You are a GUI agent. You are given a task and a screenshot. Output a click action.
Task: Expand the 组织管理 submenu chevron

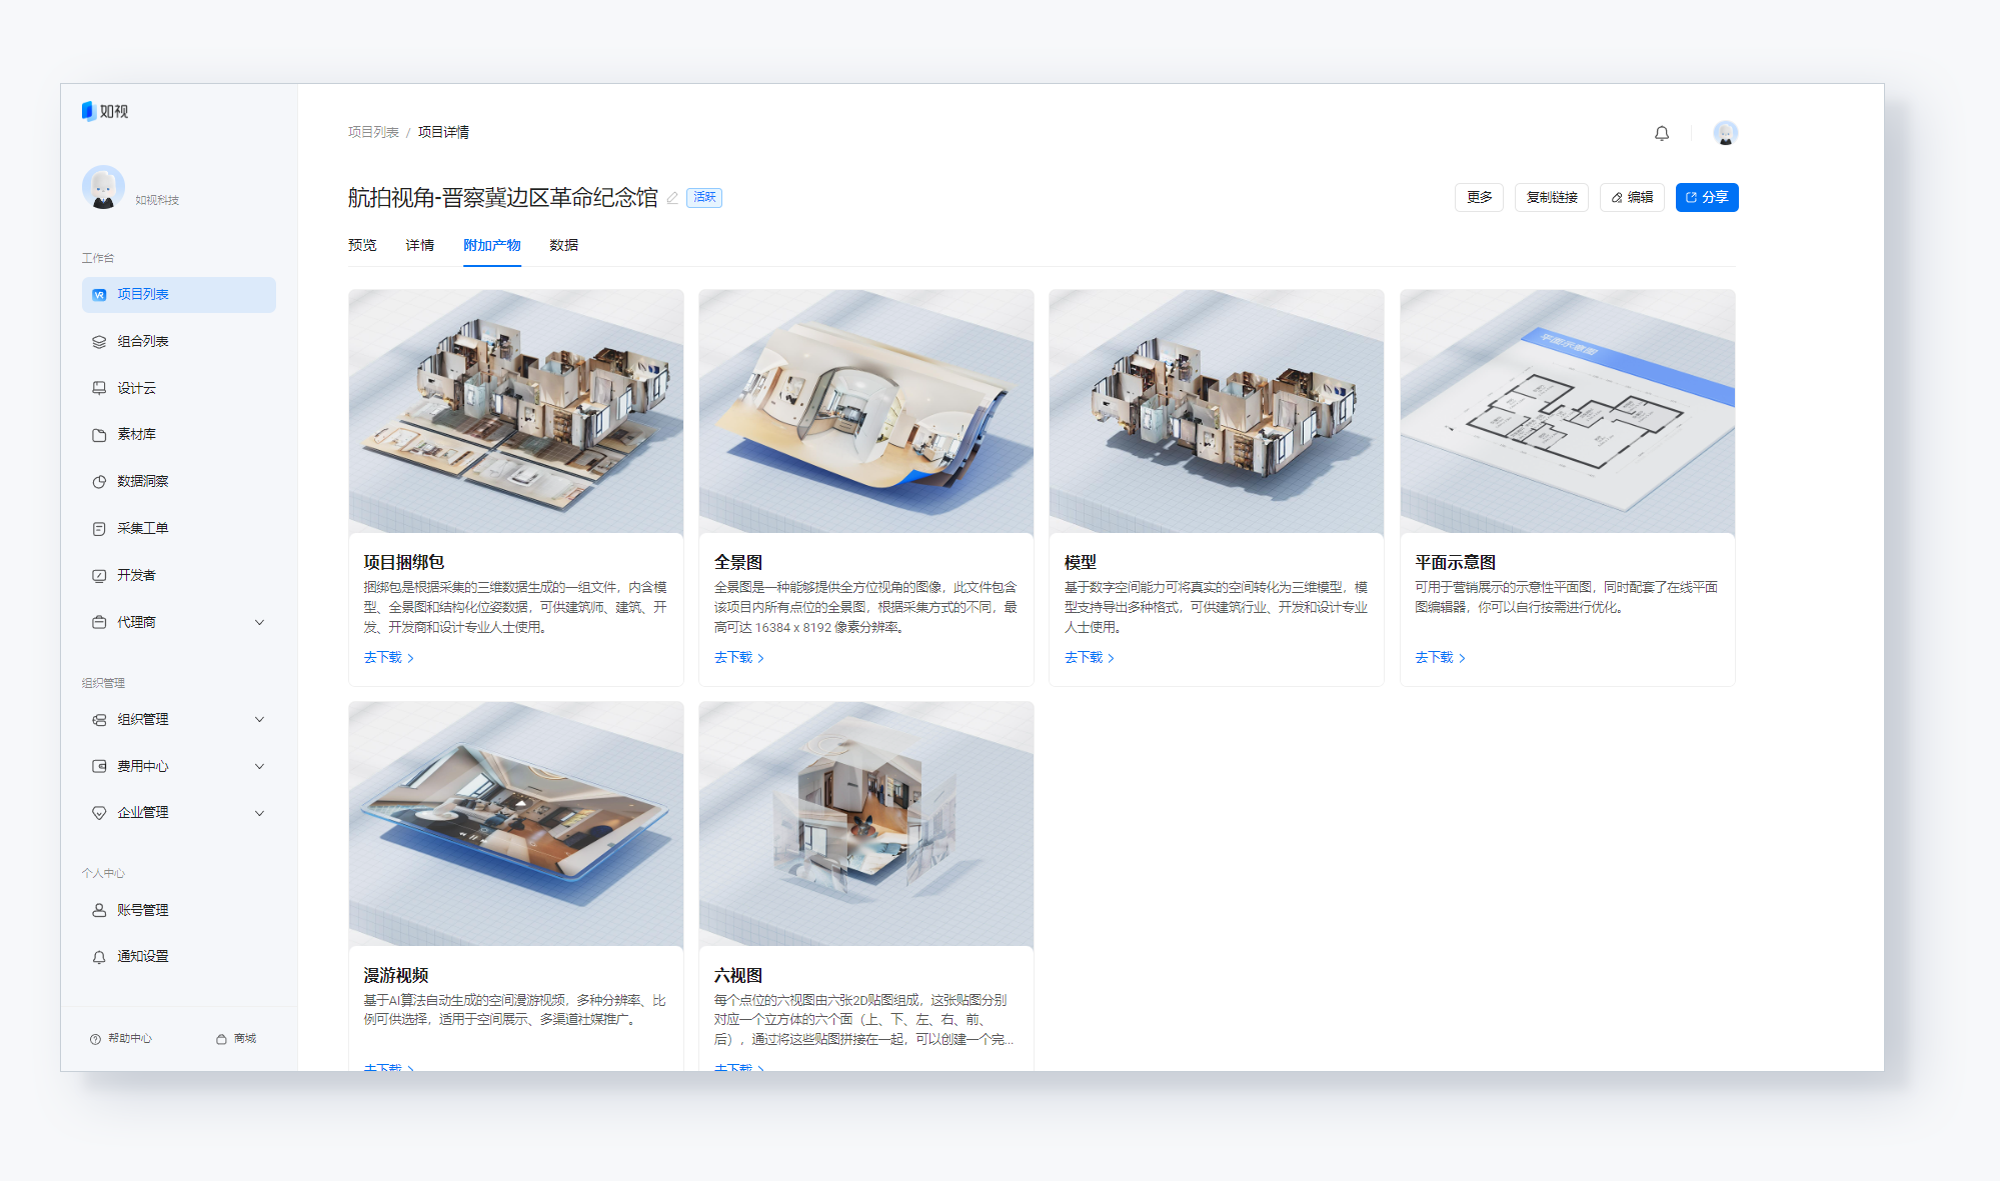[x=260, y=720]
